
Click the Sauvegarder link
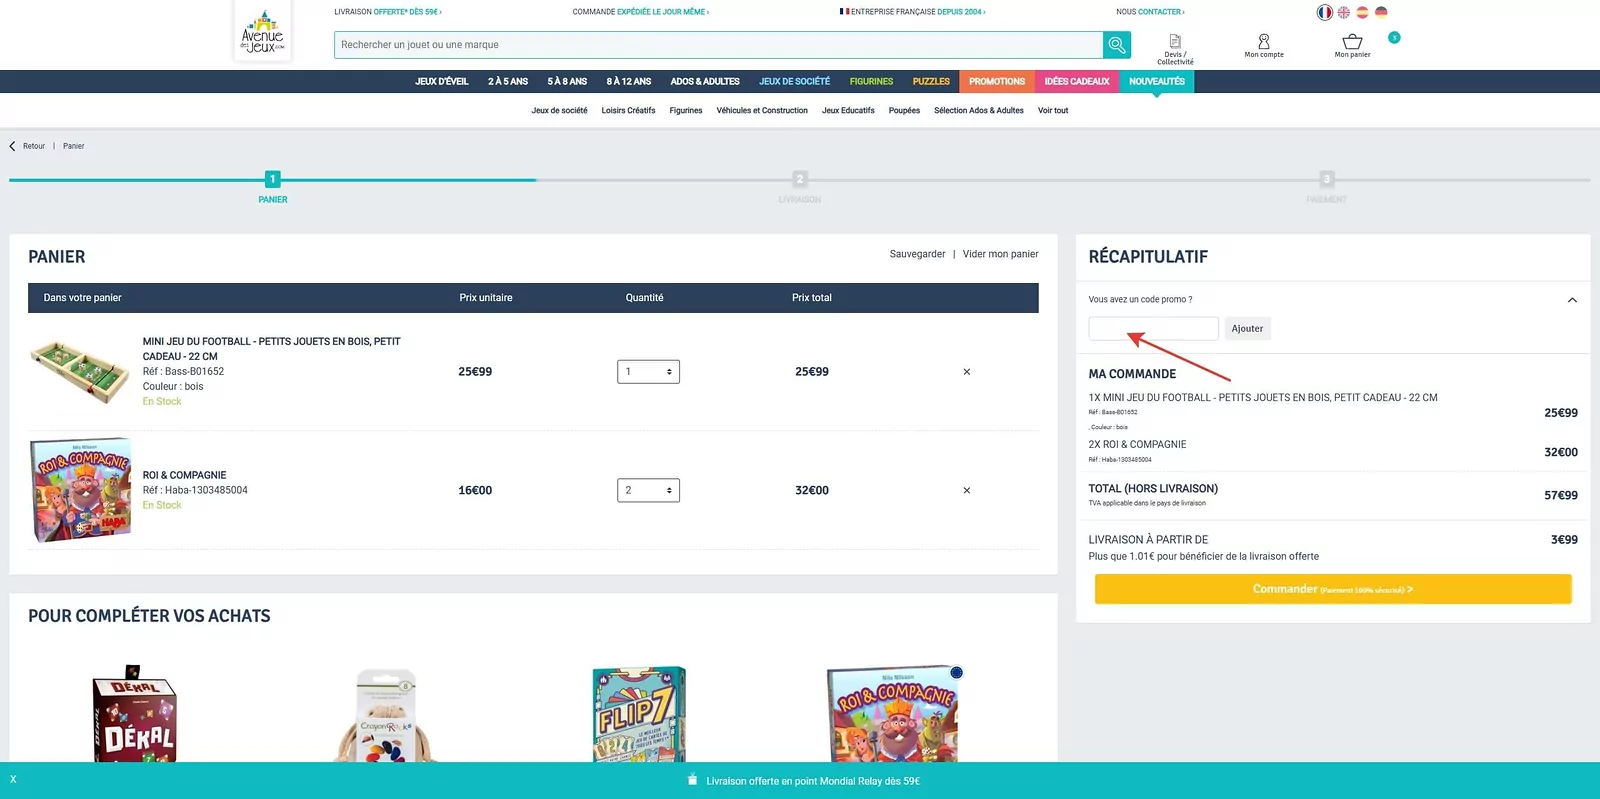pyautogui.click(x=917, y=254)
